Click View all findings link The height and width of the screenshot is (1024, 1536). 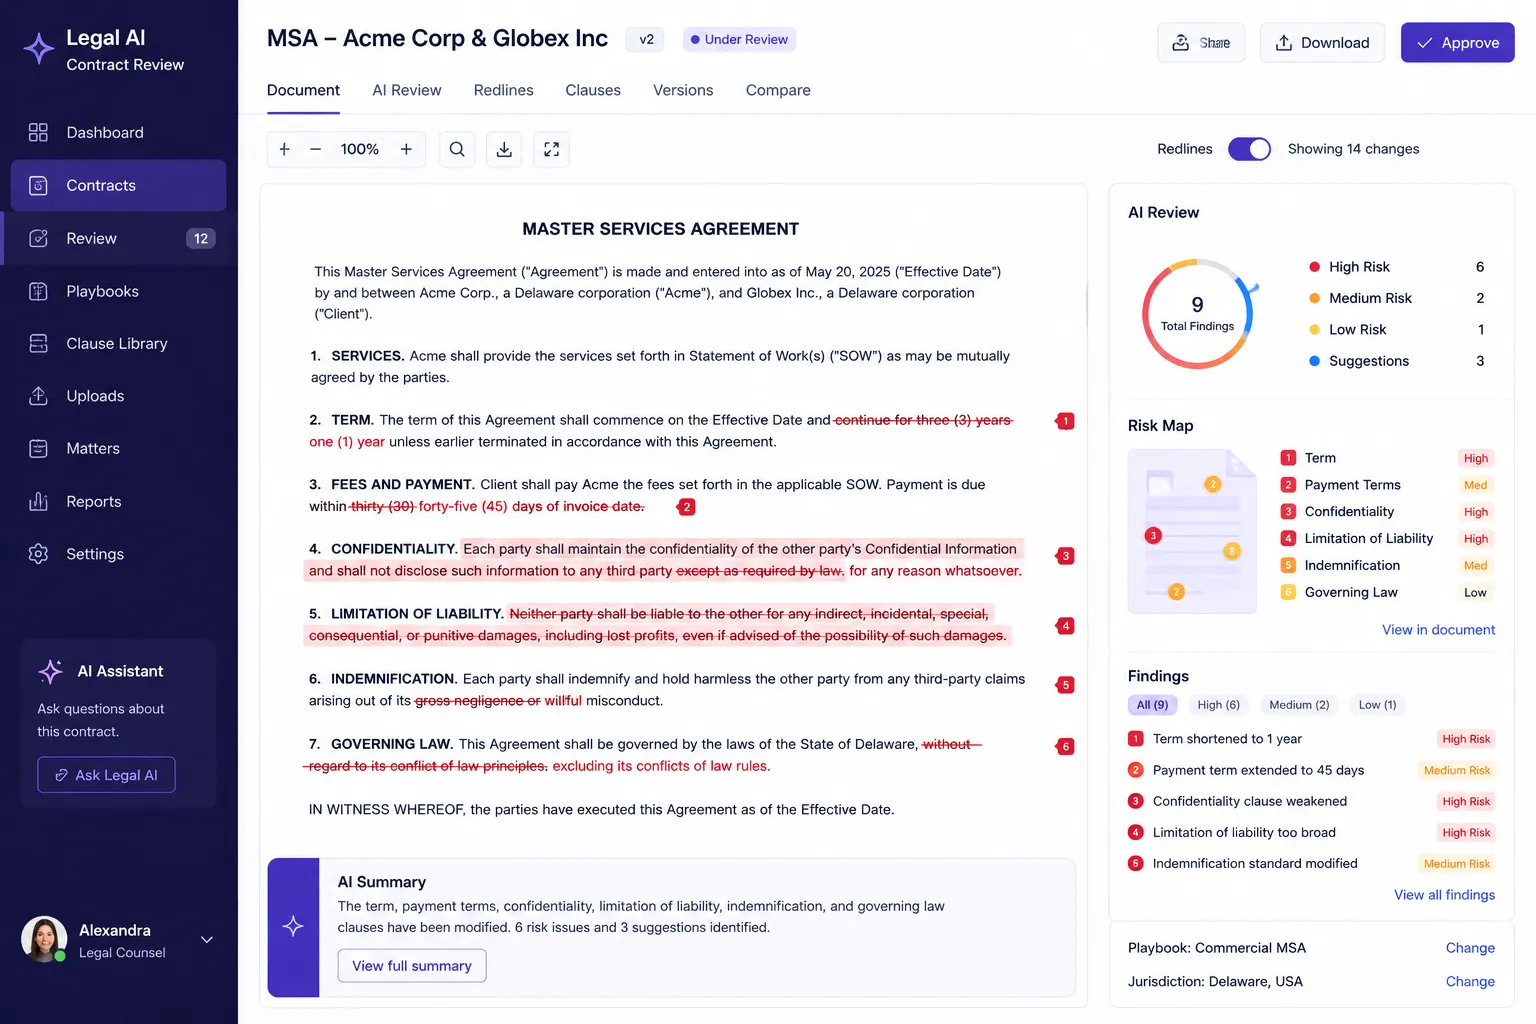point(1444,895)
